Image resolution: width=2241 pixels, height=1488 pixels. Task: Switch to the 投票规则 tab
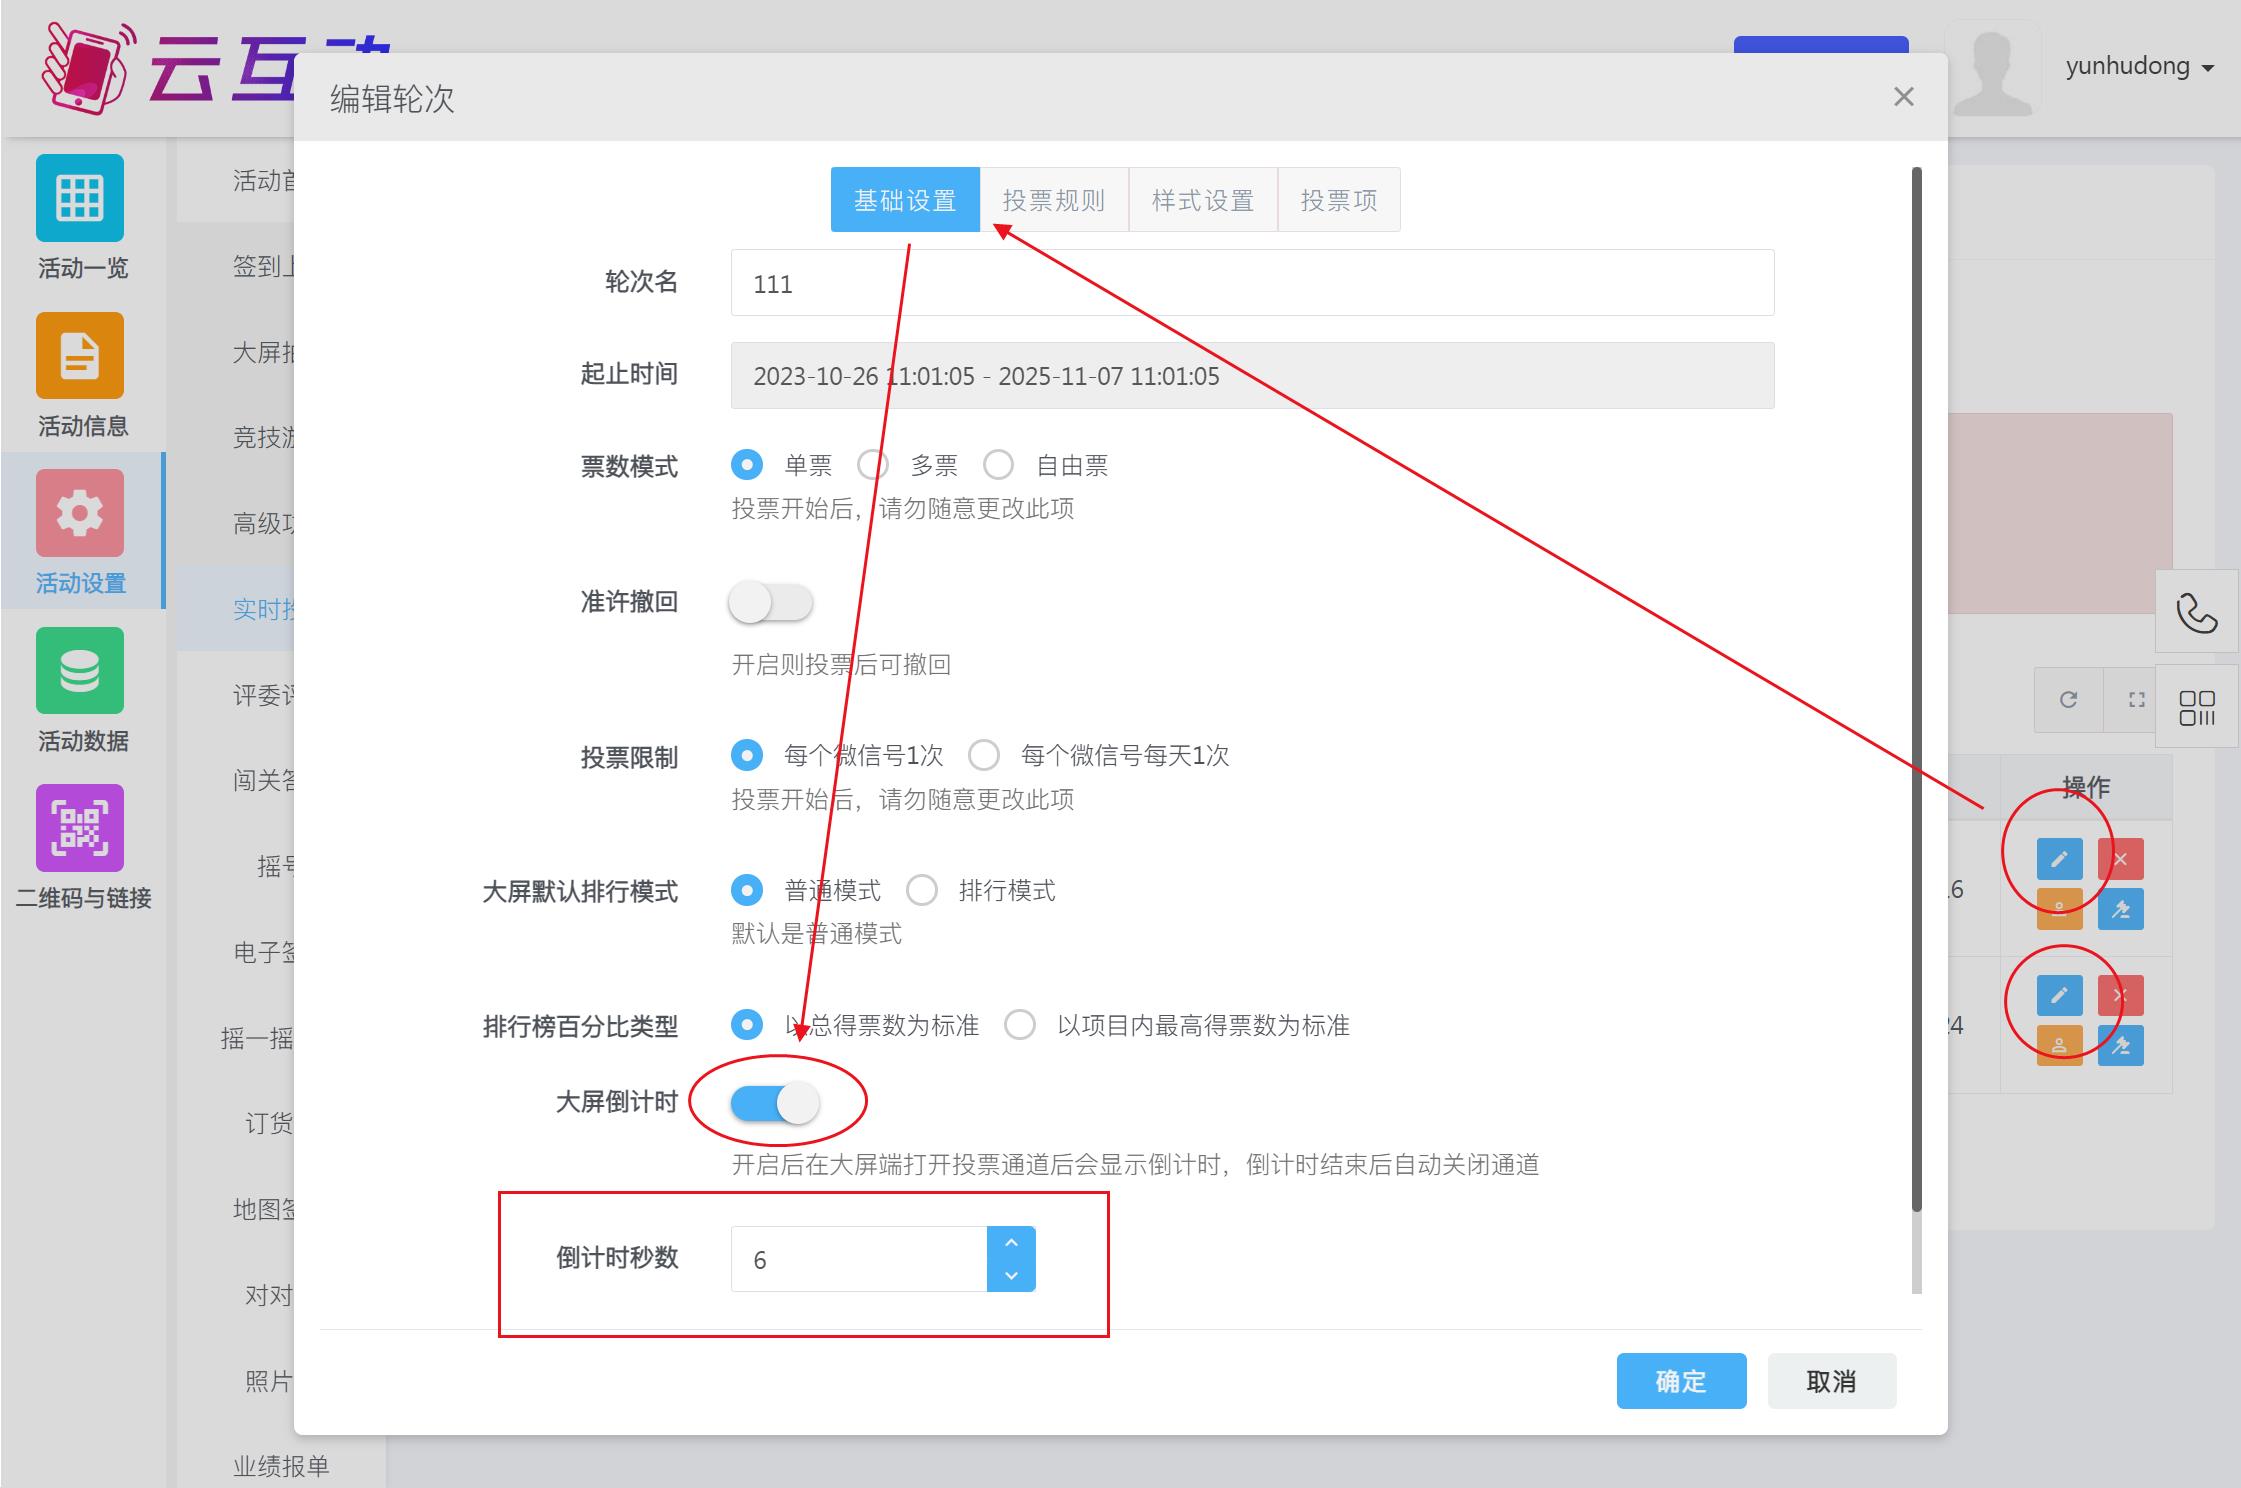[x=1053, y=200]
